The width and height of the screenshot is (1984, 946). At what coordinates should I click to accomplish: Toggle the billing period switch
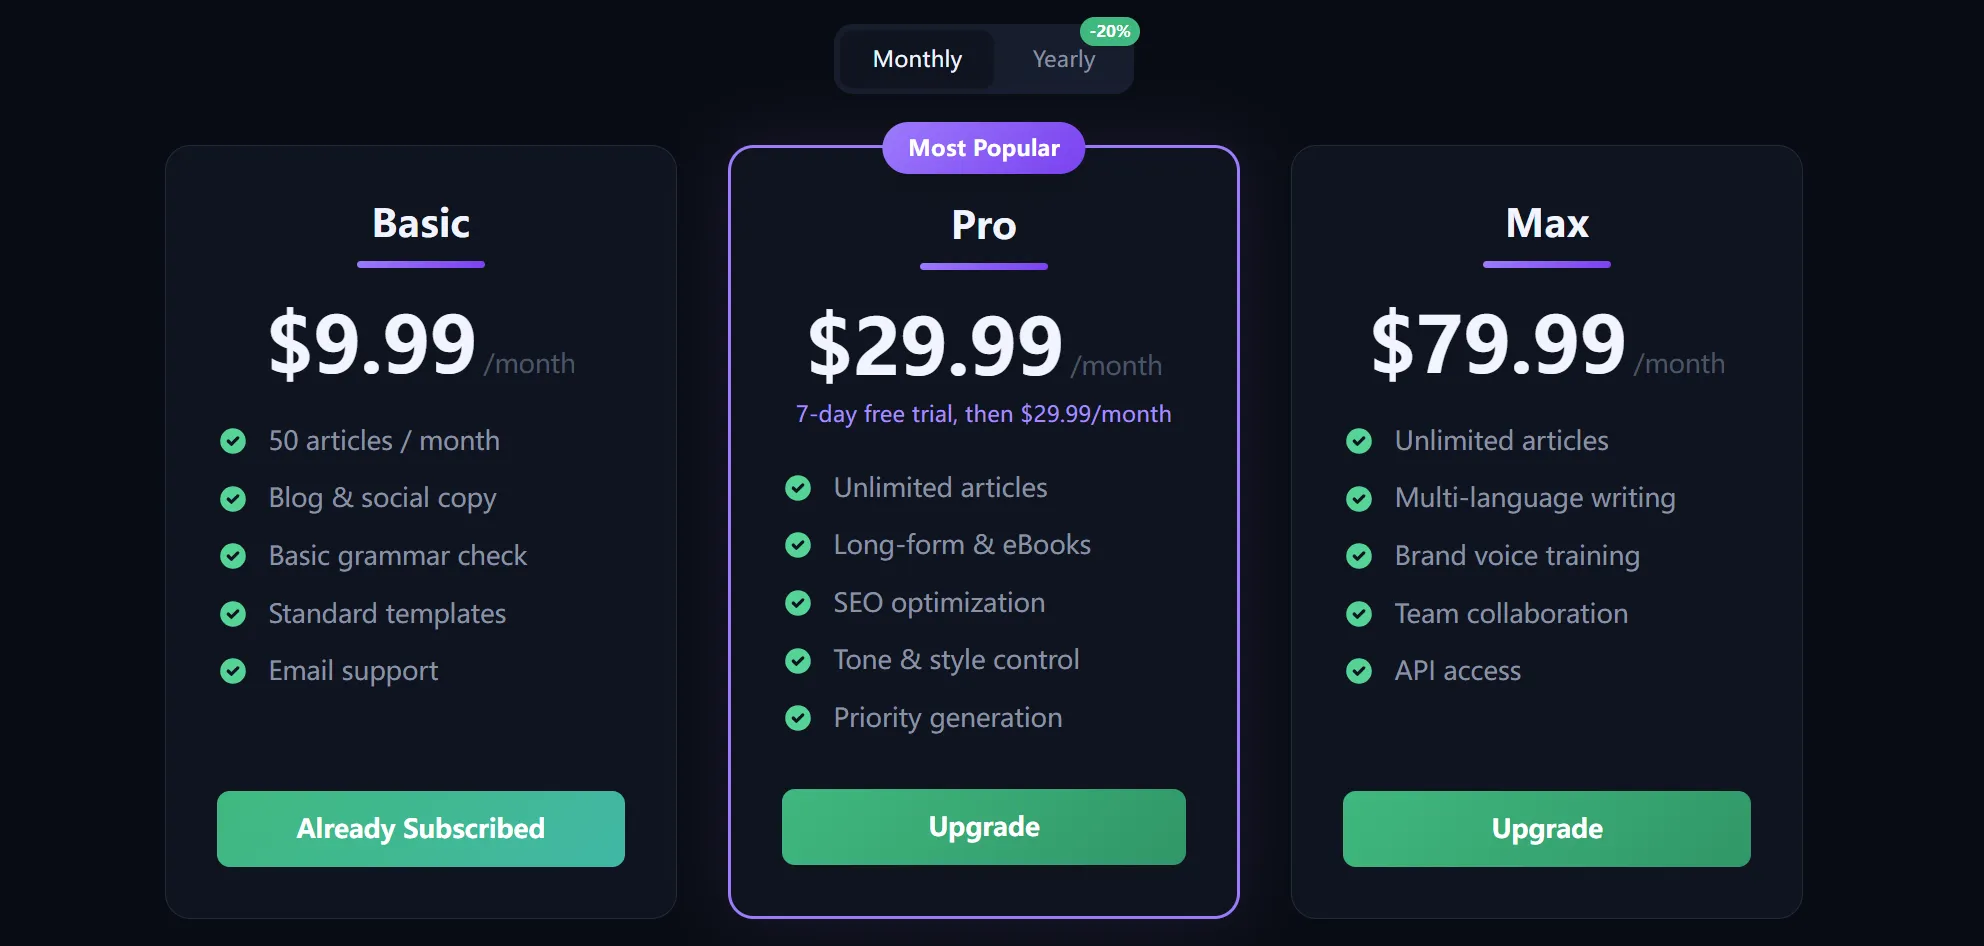point(983,59)
